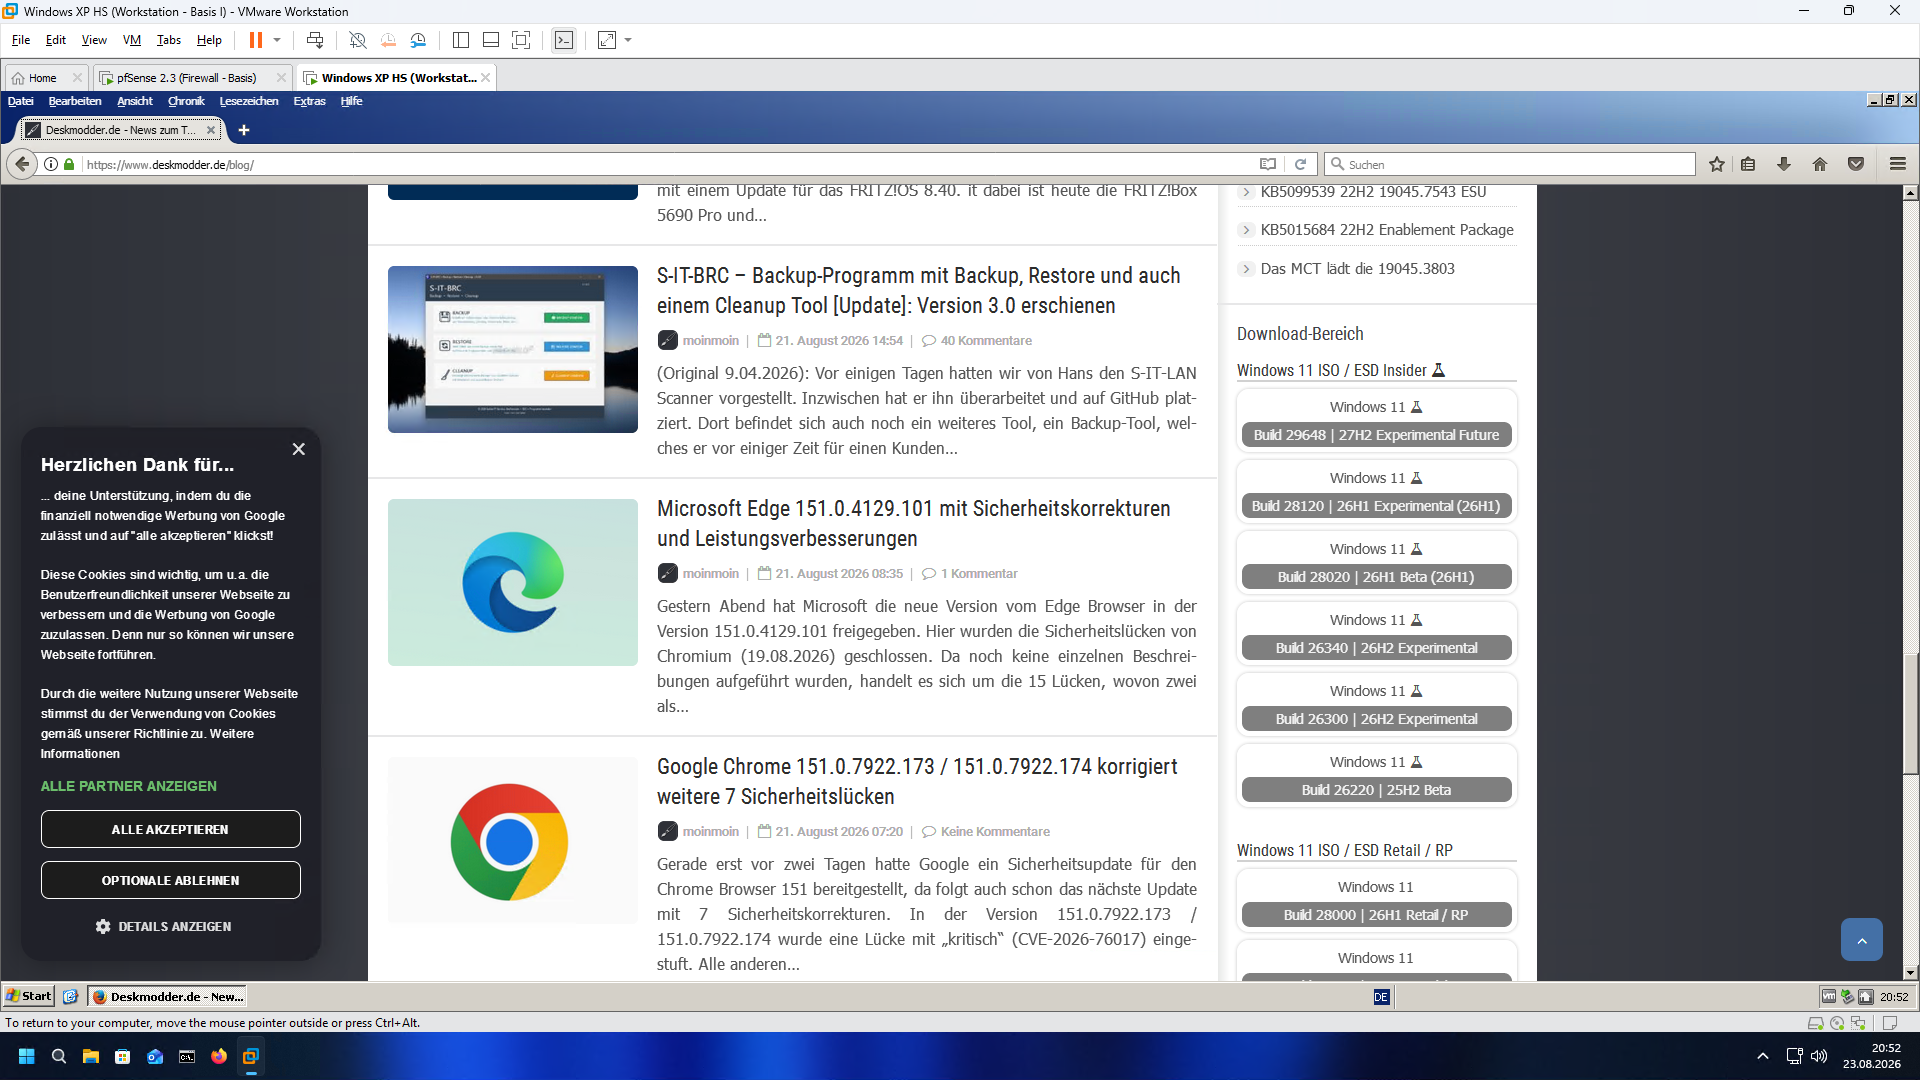Send Ctrl+Alt+Del to the virtual machine
Screen dimensions: 1920x1080
coord(315,40)
